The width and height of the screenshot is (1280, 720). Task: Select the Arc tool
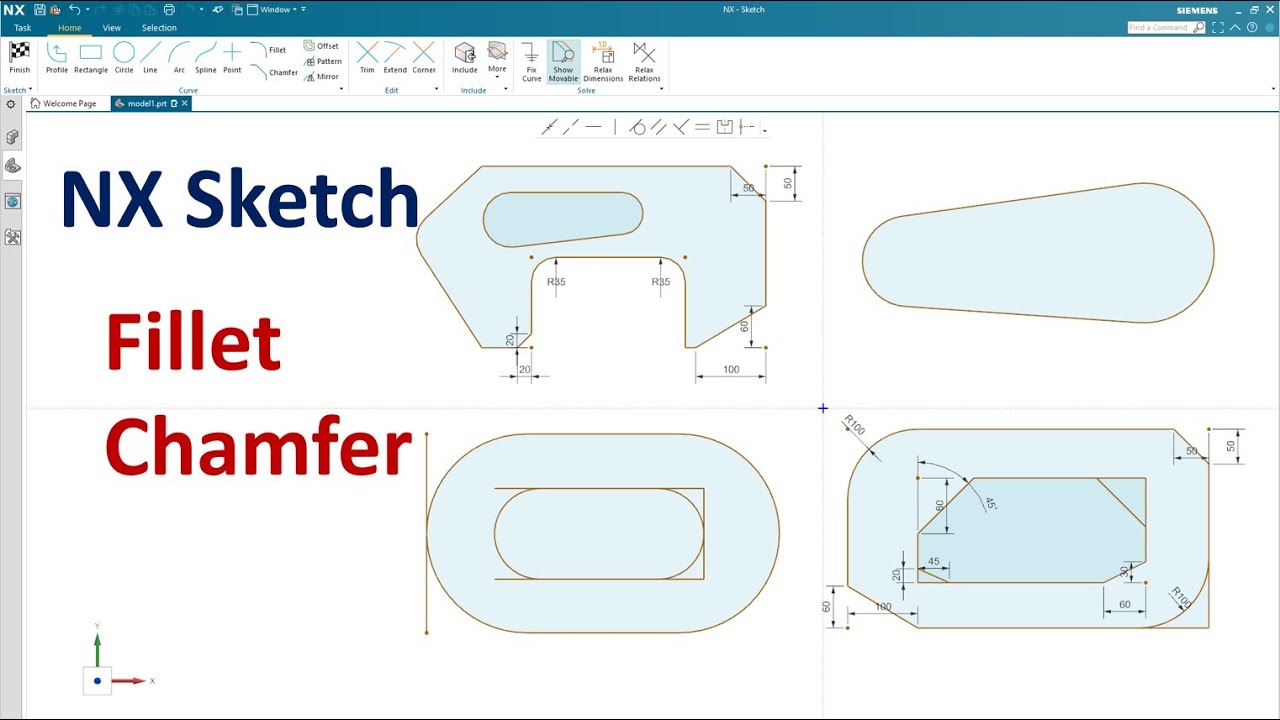tap(179, 58)
